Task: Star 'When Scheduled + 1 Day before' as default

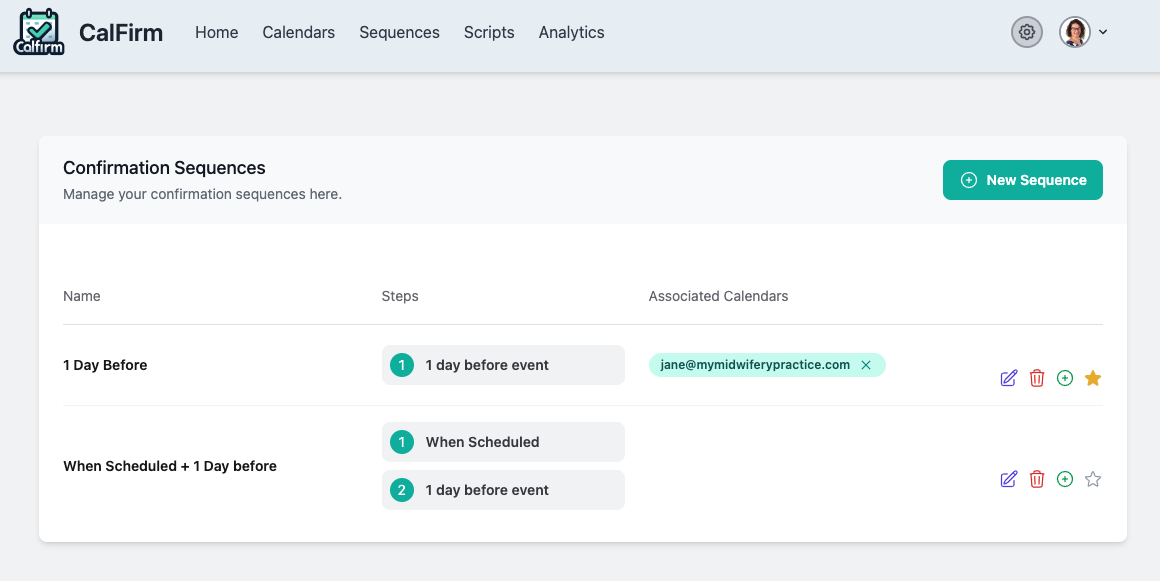Action: [1093, 479]
